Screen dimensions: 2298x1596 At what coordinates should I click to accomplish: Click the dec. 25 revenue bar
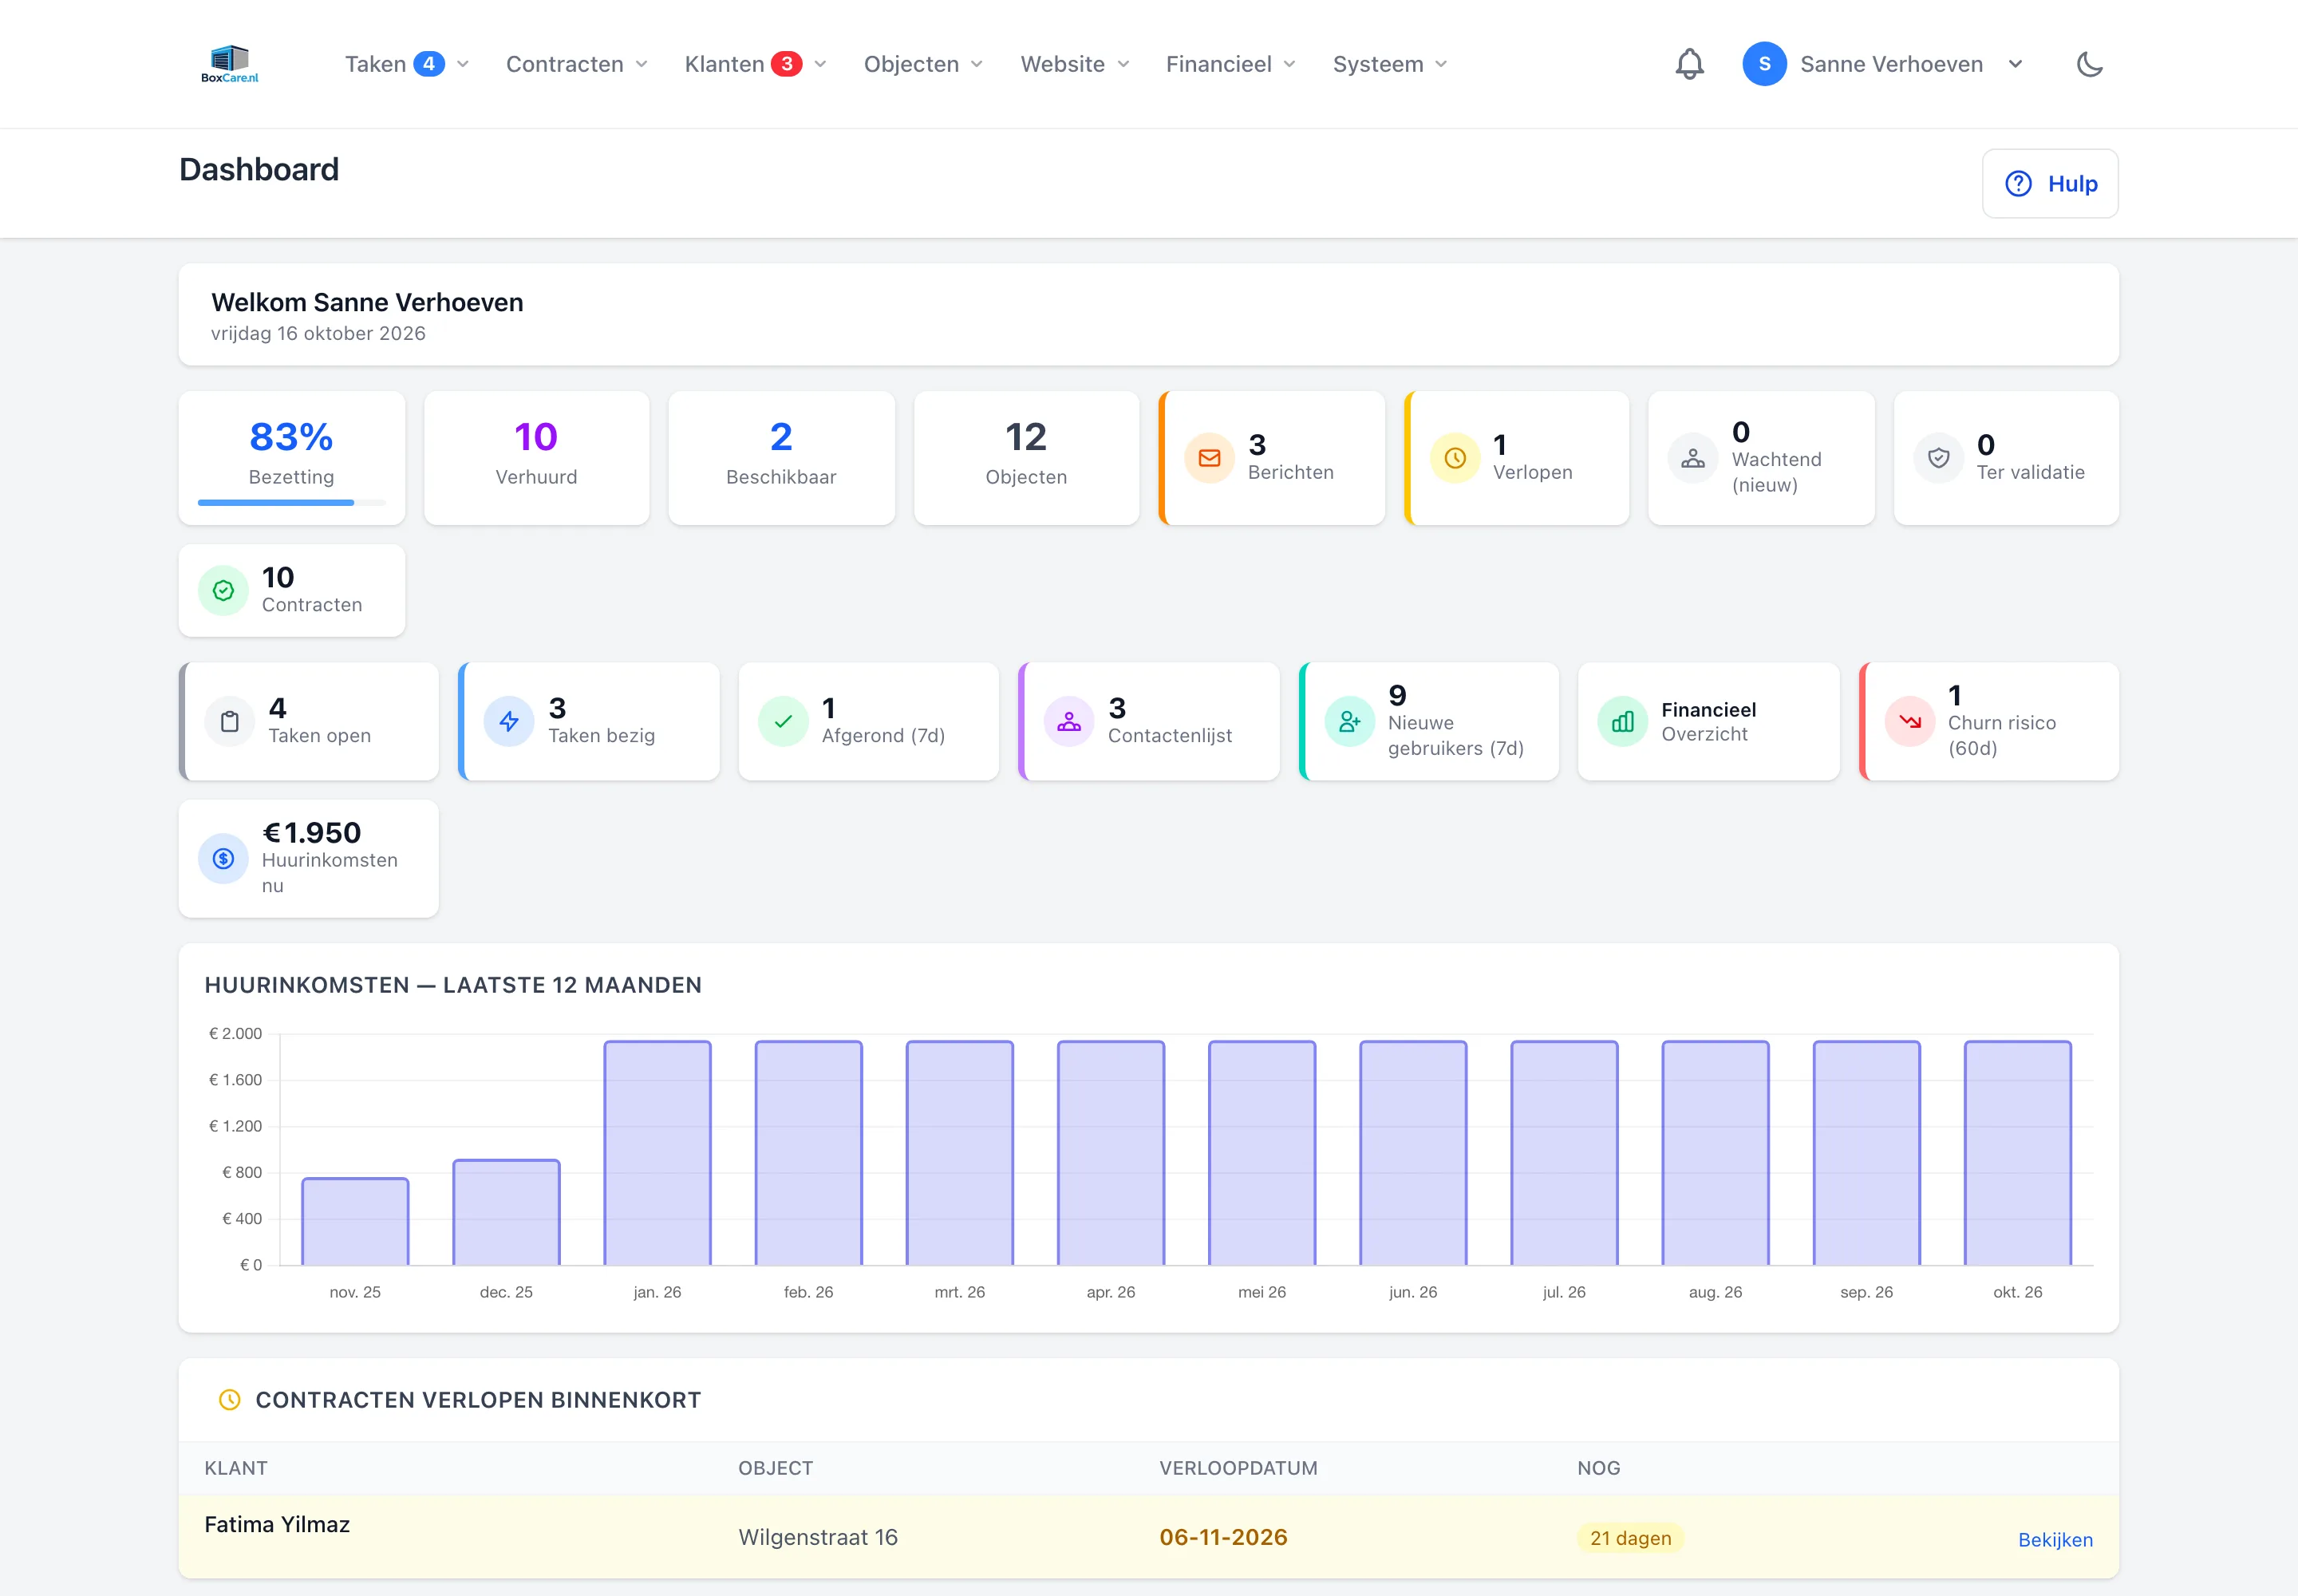506,1213
